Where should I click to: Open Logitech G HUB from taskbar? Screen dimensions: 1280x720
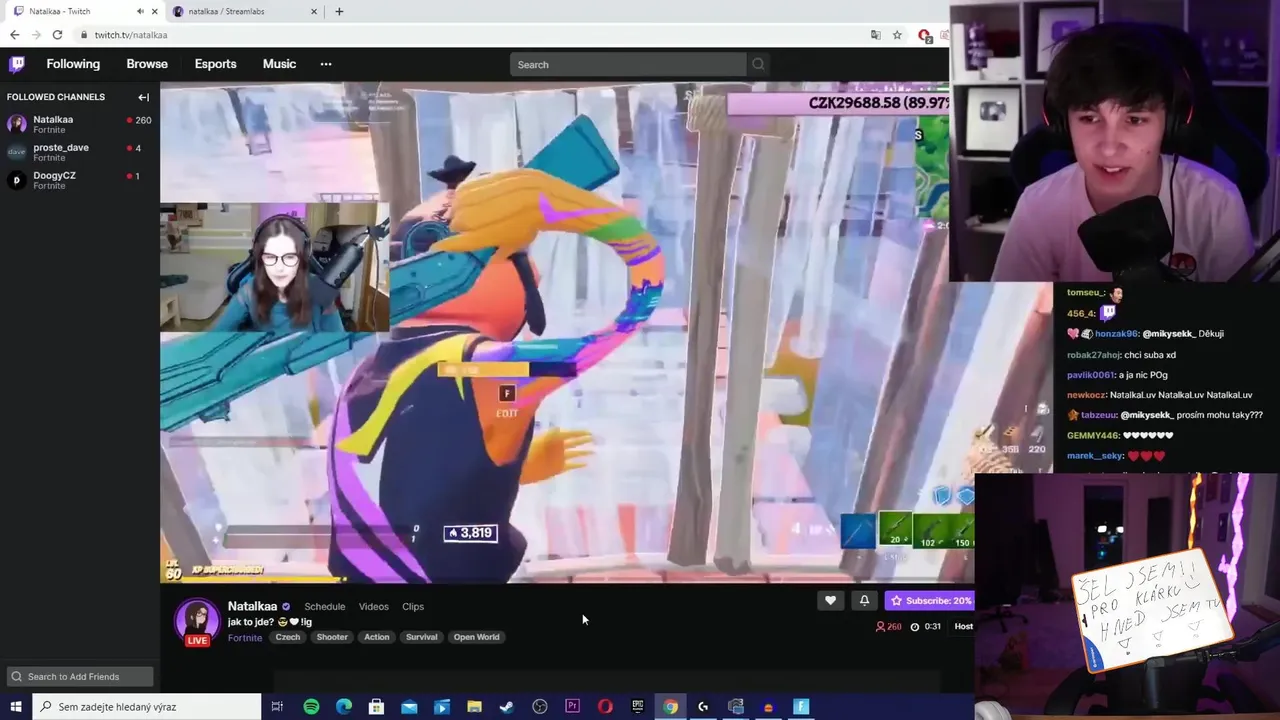(703, 706)
